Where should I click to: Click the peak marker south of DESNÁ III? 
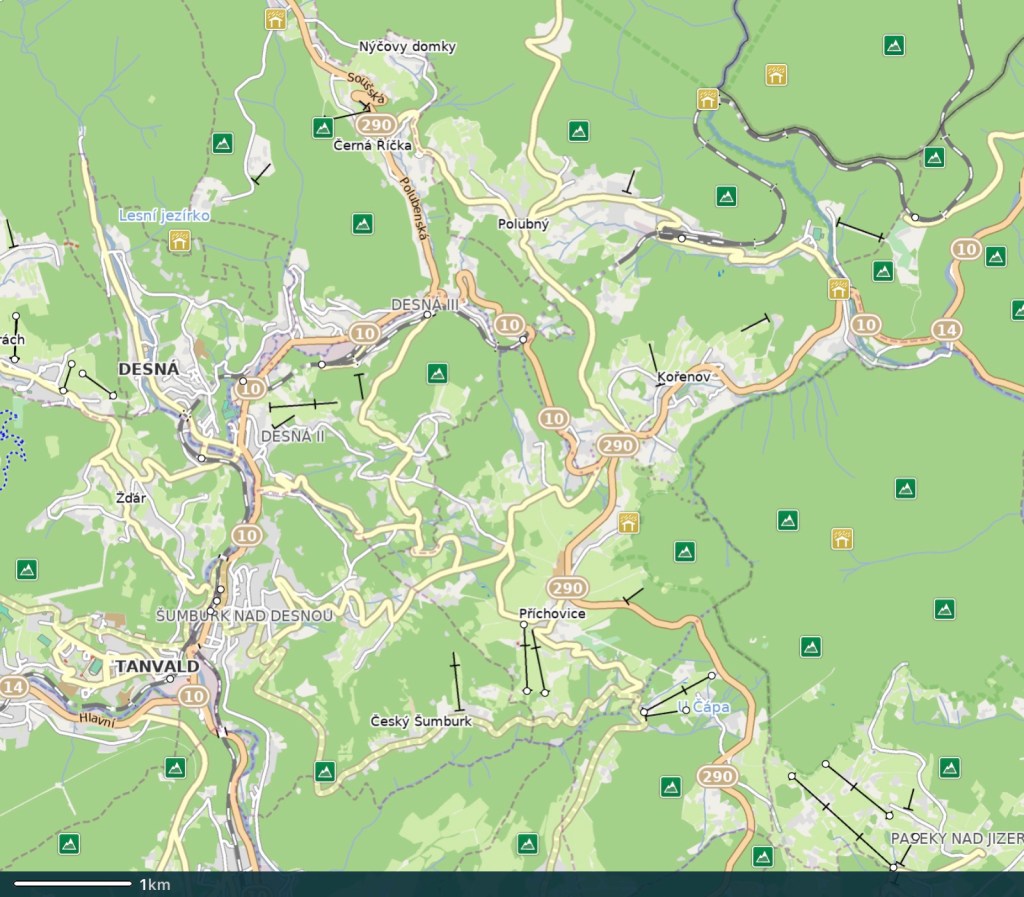pos(436,373)
